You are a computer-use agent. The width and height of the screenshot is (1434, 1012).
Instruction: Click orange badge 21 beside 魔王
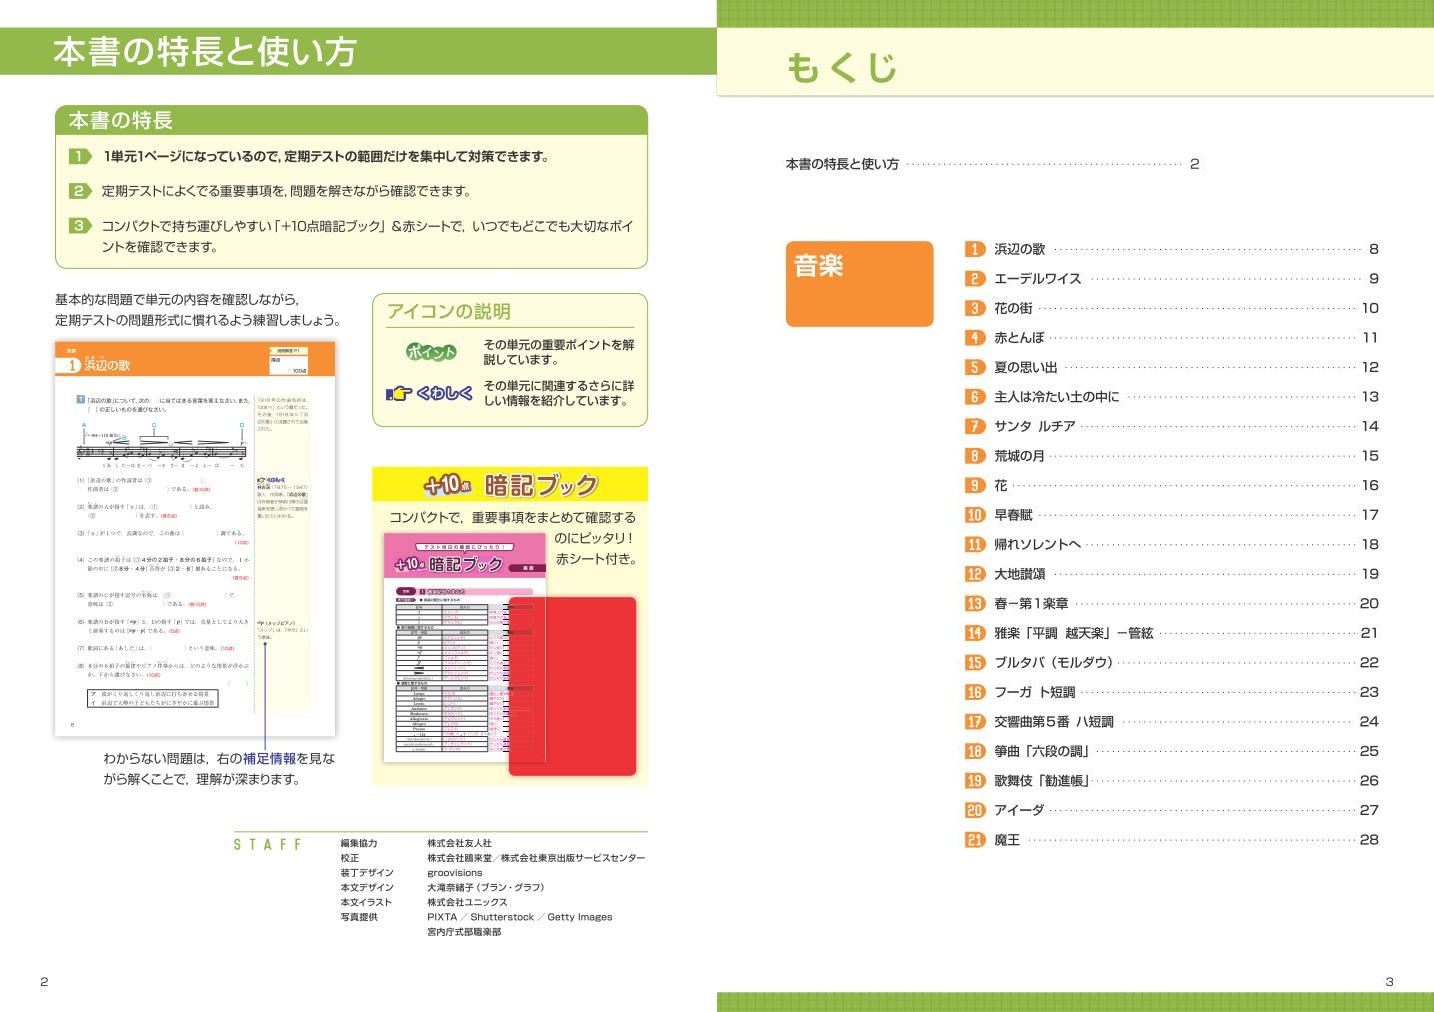tap(975, 840)
